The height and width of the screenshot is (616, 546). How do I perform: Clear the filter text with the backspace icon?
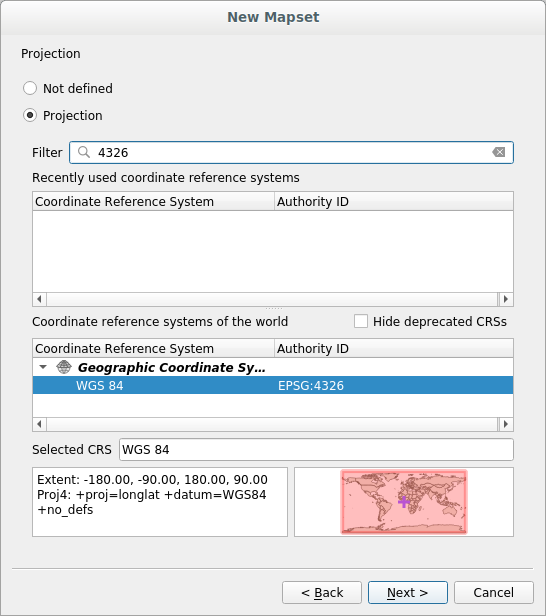(498, 152)
